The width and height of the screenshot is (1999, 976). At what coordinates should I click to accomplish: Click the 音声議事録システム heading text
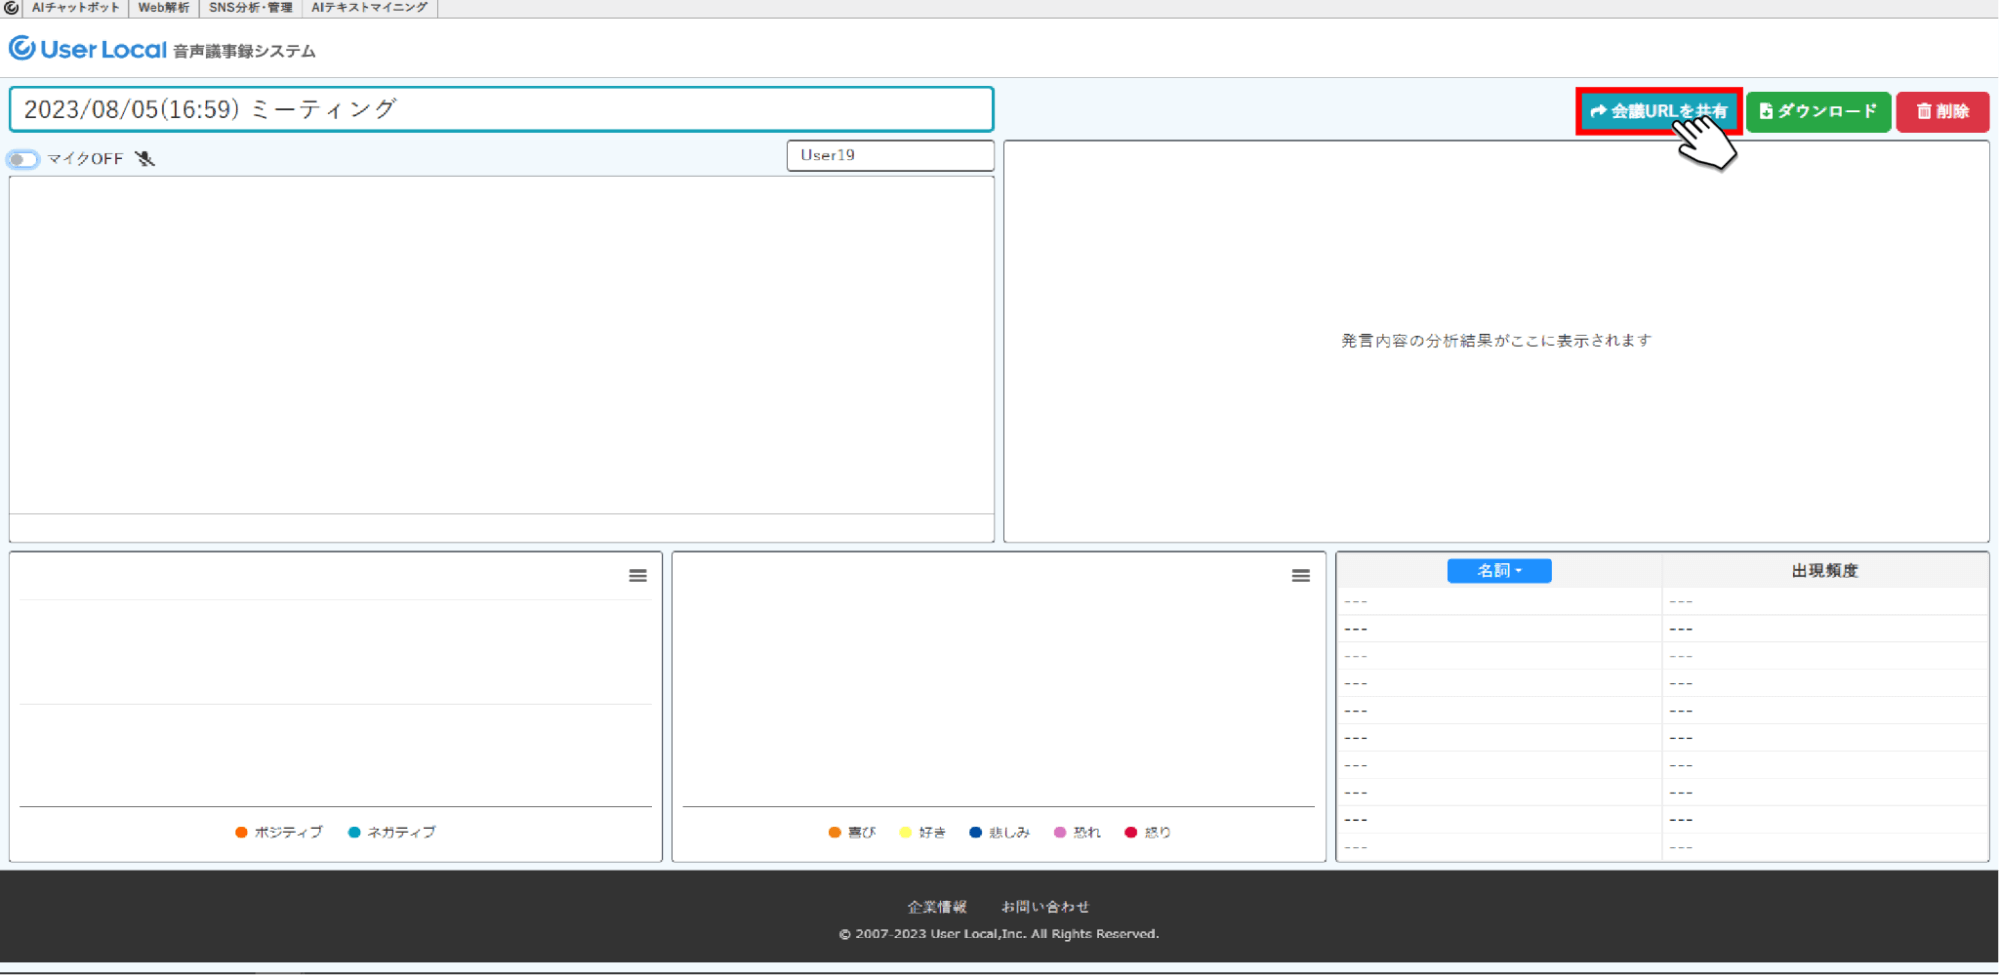(244, 51)
